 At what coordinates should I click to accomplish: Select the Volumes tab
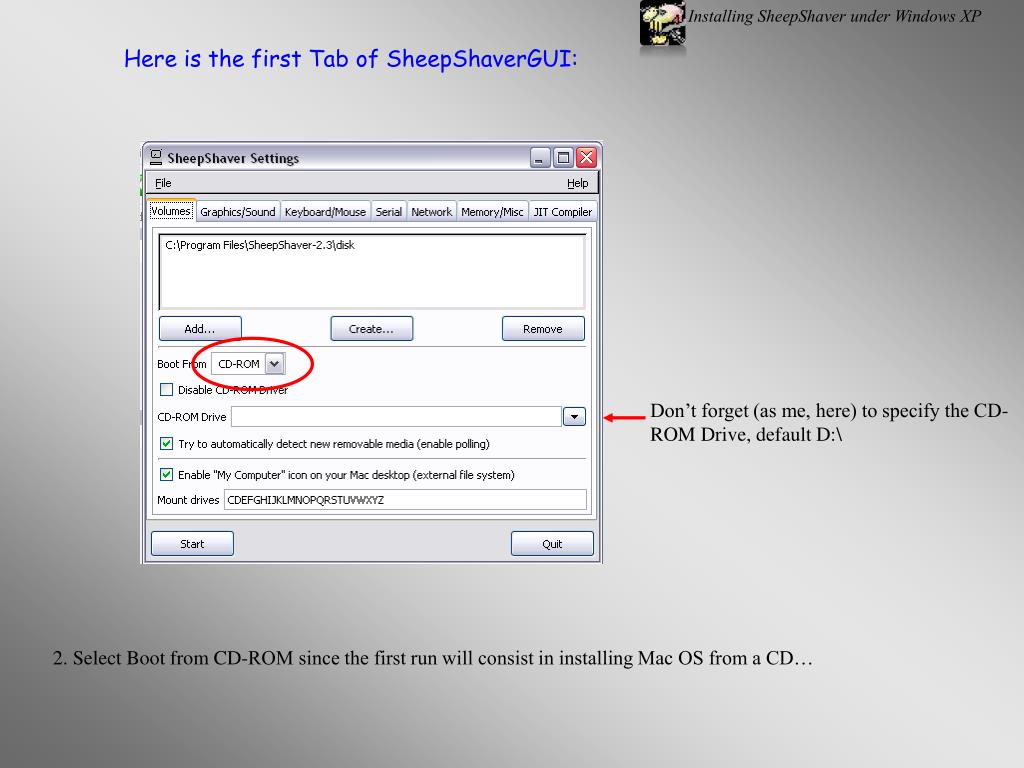pos(170,211)
